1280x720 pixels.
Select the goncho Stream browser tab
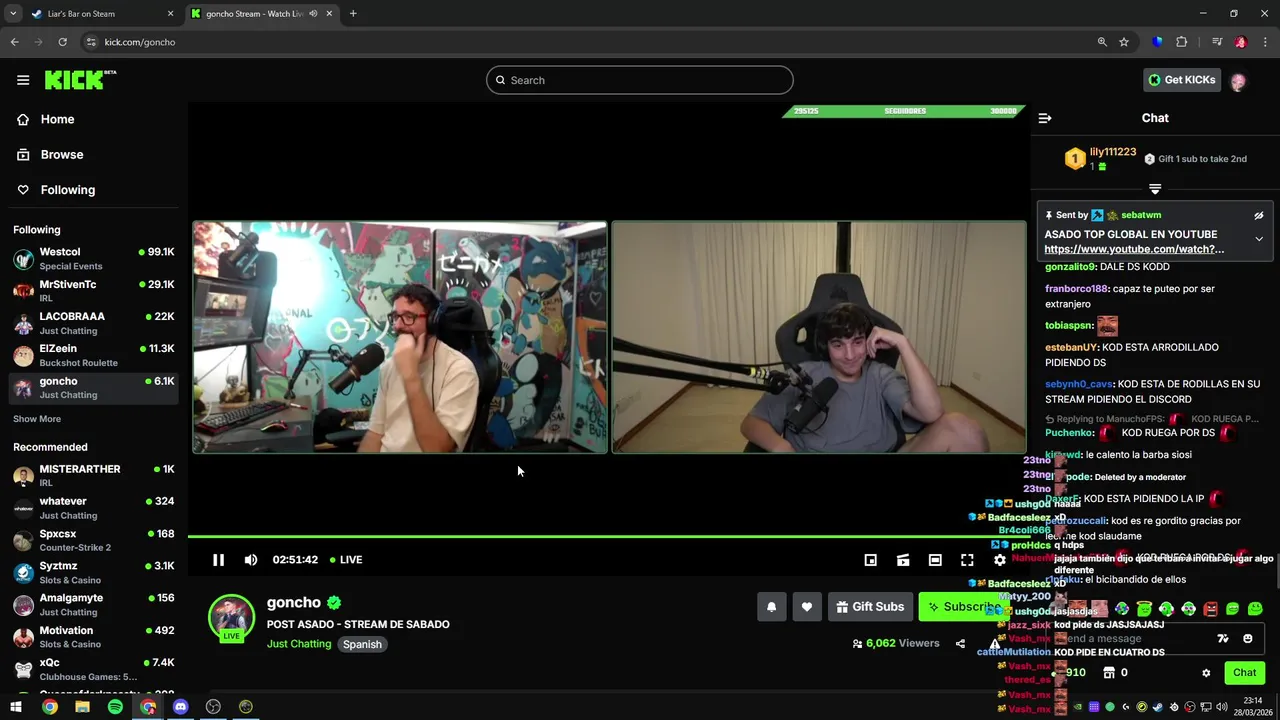(x=262, y=14)
